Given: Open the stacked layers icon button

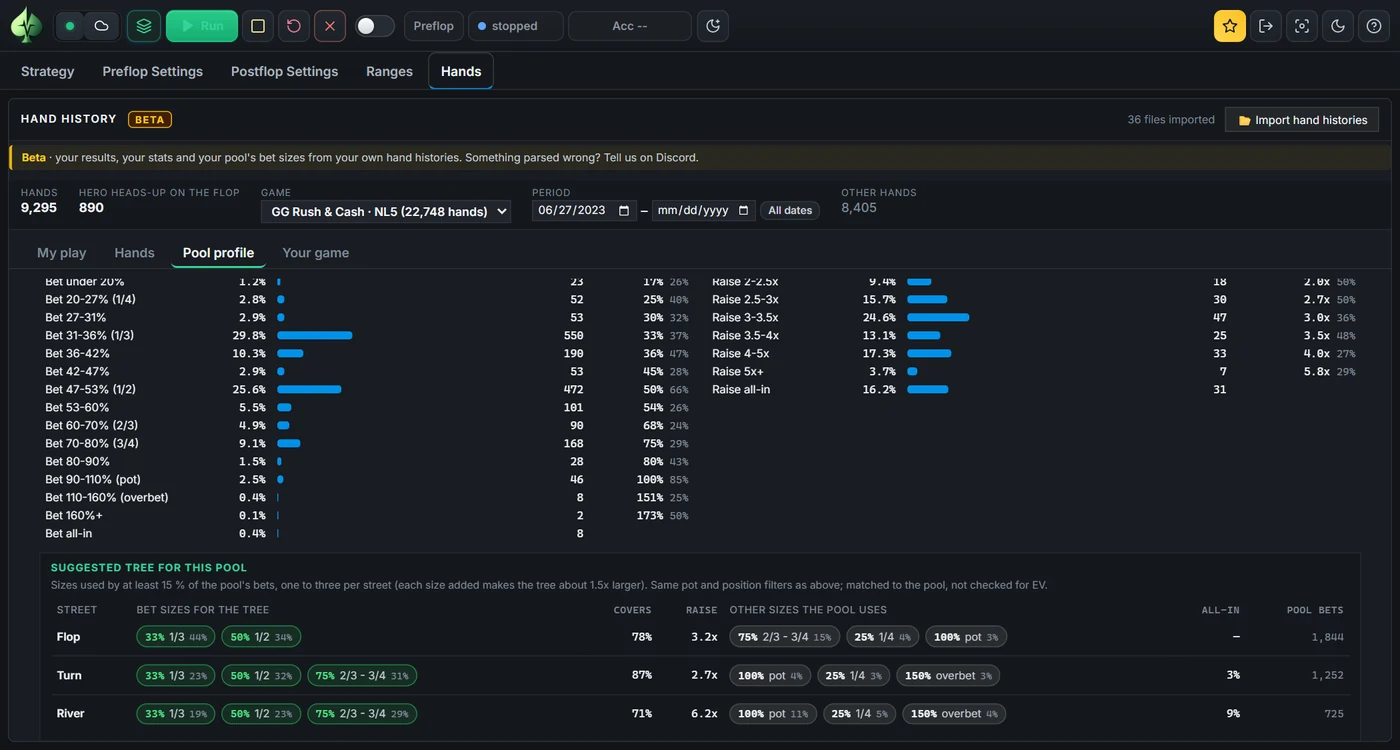Looking at the screenshot, I should point(144,26).
